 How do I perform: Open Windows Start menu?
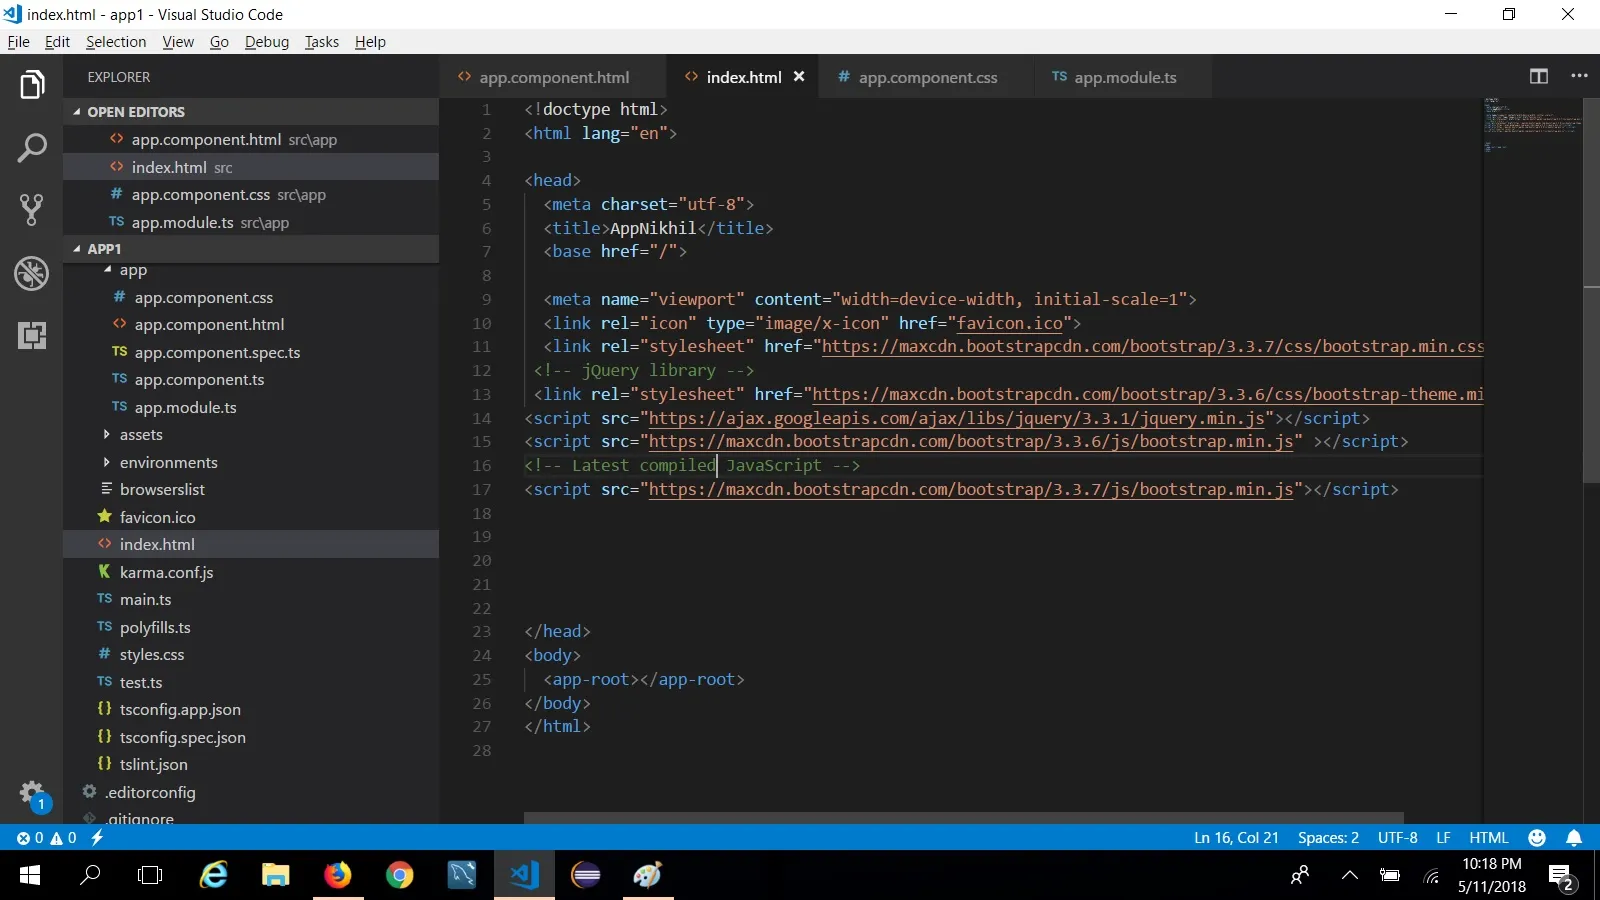(30, 876)
